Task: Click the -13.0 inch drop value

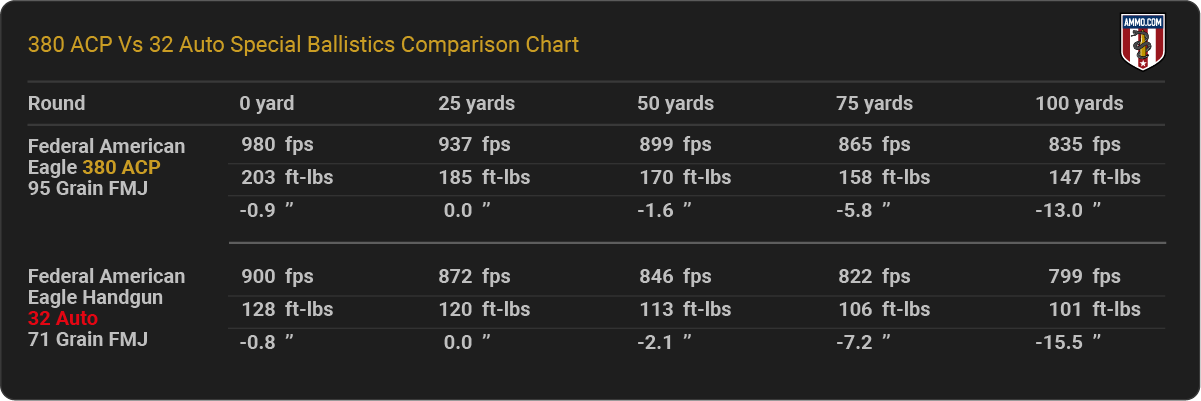Action: [x=1068, y=209]
